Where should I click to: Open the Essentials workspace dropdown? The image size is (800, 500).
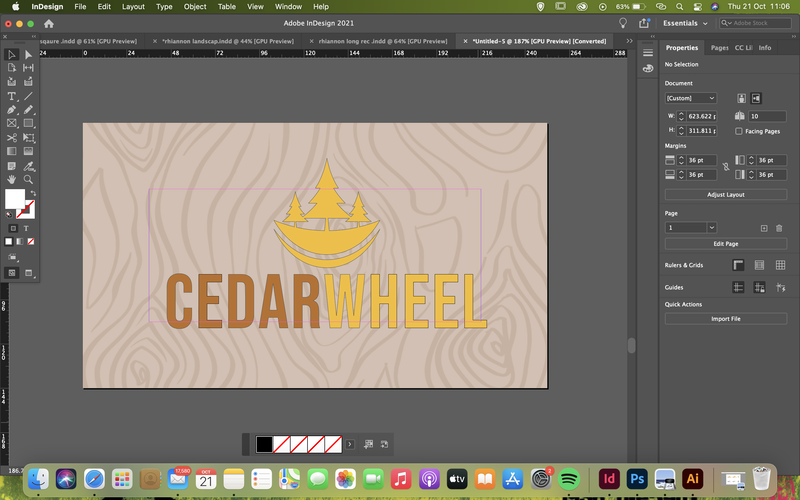click(685, 23)
